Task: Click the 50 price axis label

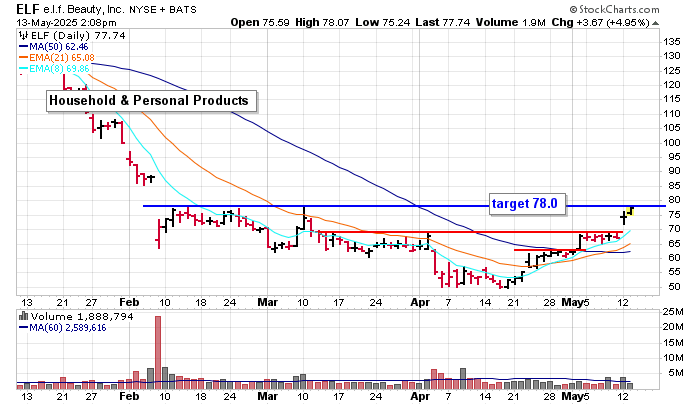Action: click(x=675, y=287)
